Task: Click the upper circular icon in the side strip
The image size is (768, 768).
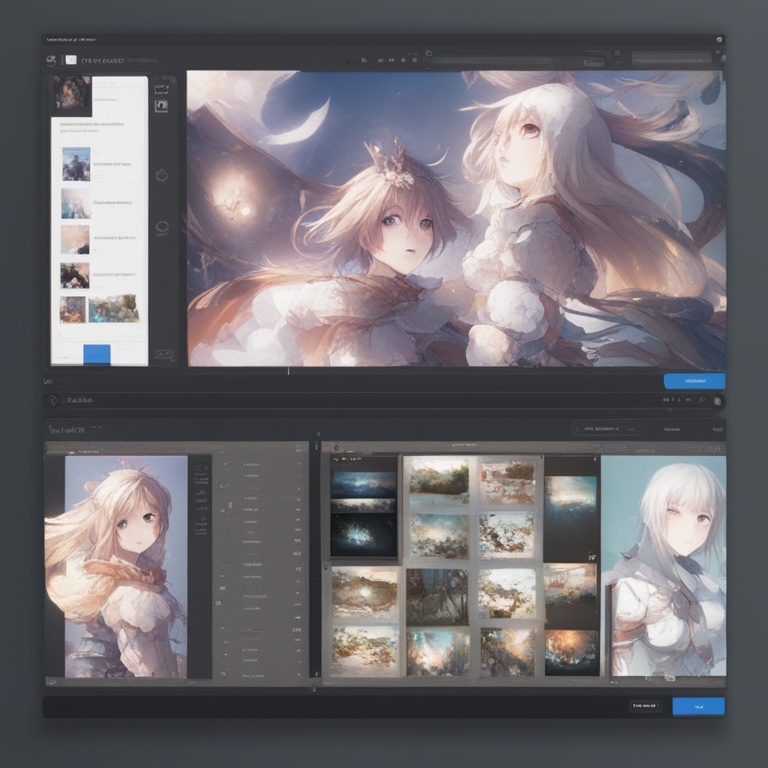Action: click(x=161, y=175)
